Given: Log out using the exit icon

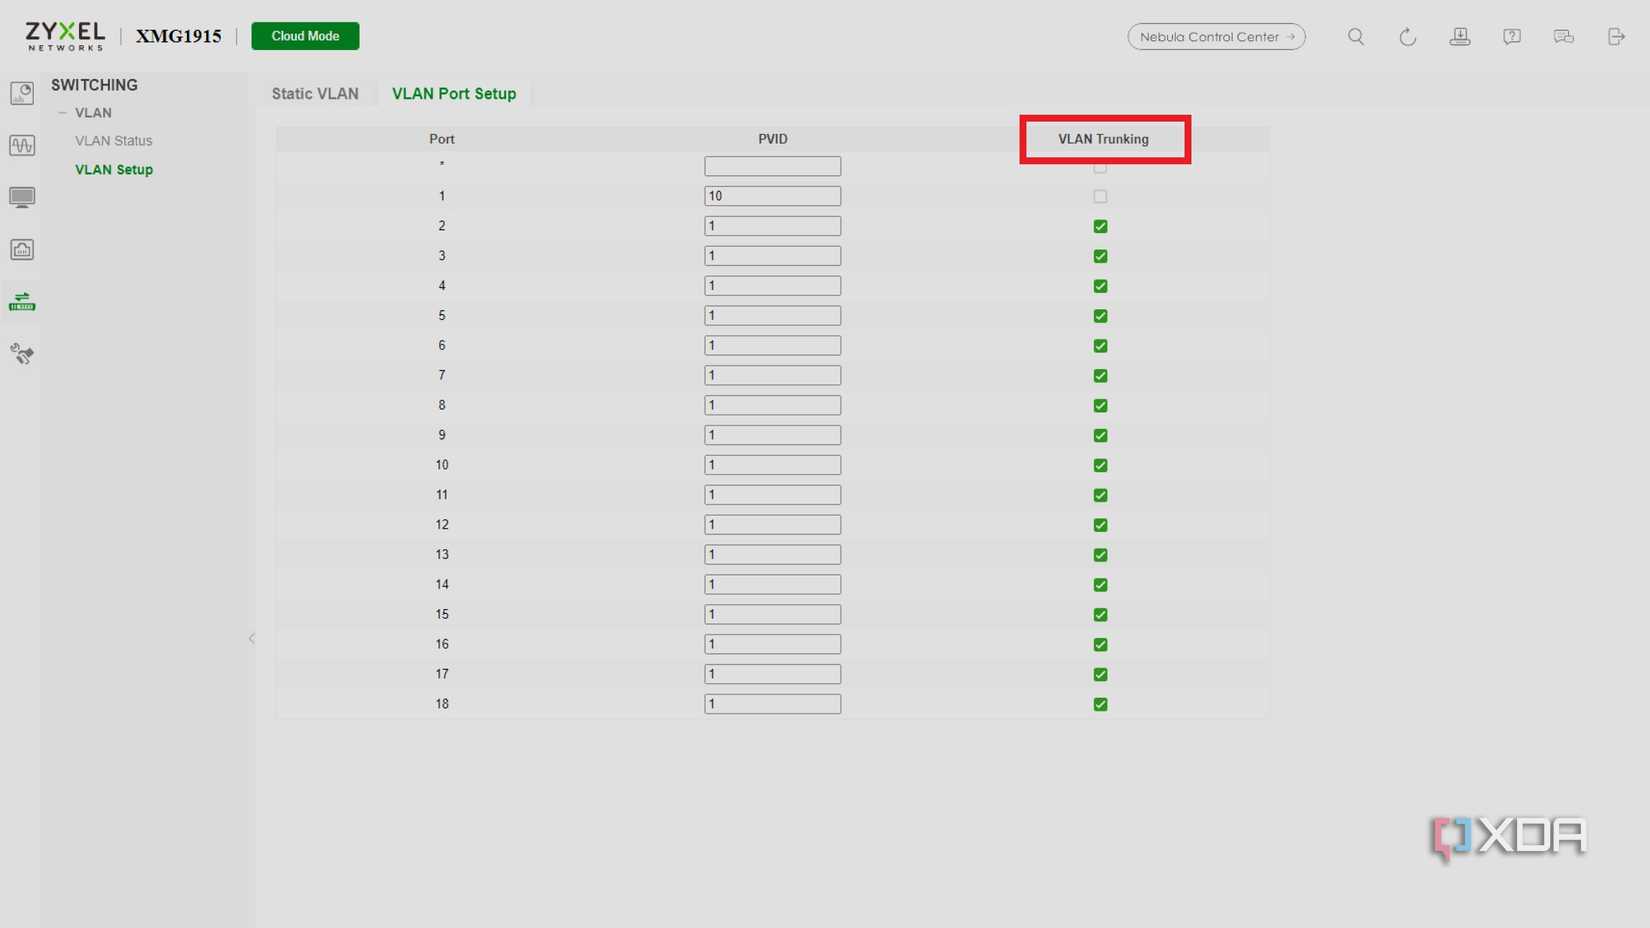Looking at the screenshot, I should click(1615, 36).
